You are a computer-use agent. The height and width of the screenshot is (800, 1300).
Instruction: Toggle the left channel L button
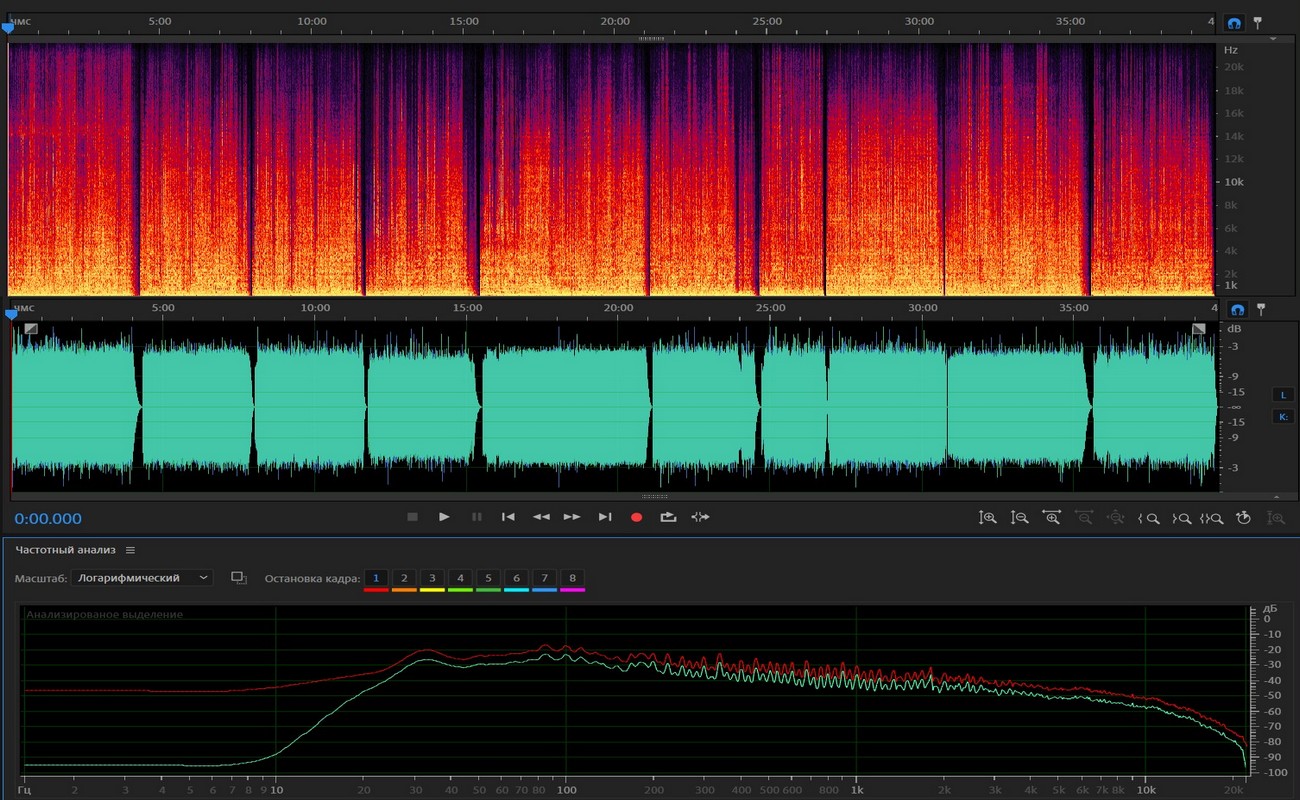pos(1282,395)
